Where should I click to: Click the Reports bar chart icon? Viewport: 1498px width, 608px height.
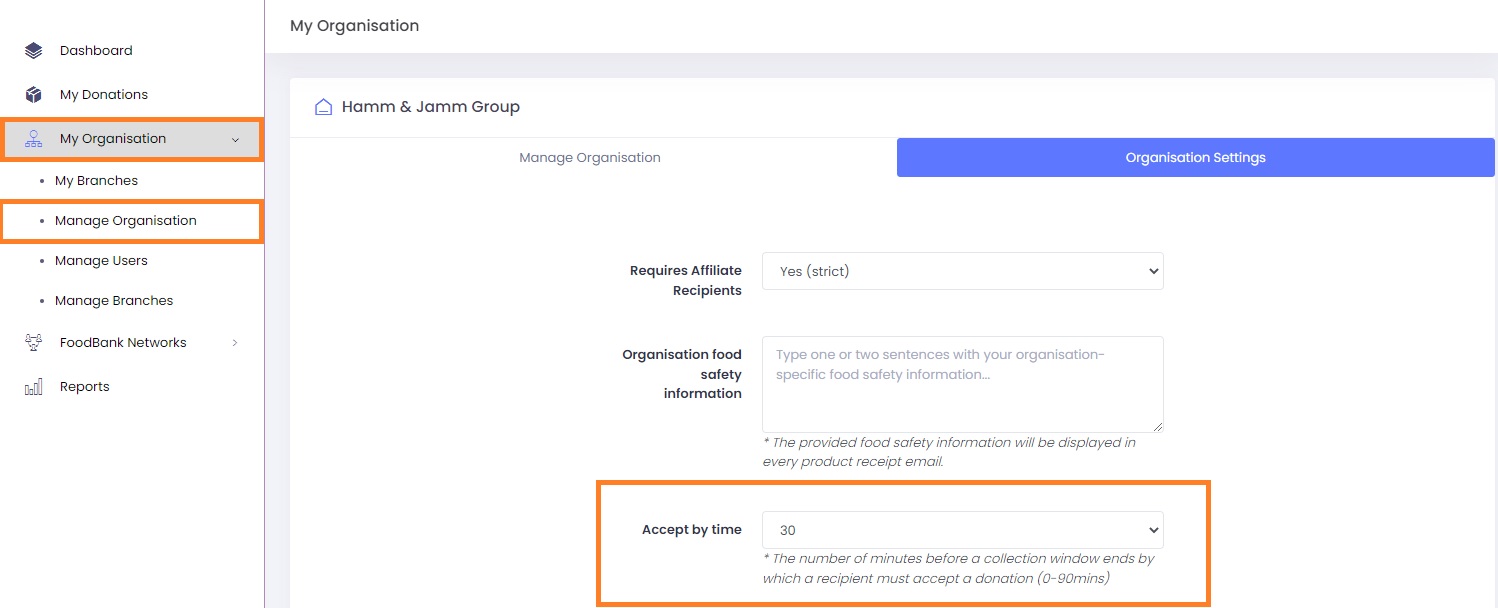point(34,387)
